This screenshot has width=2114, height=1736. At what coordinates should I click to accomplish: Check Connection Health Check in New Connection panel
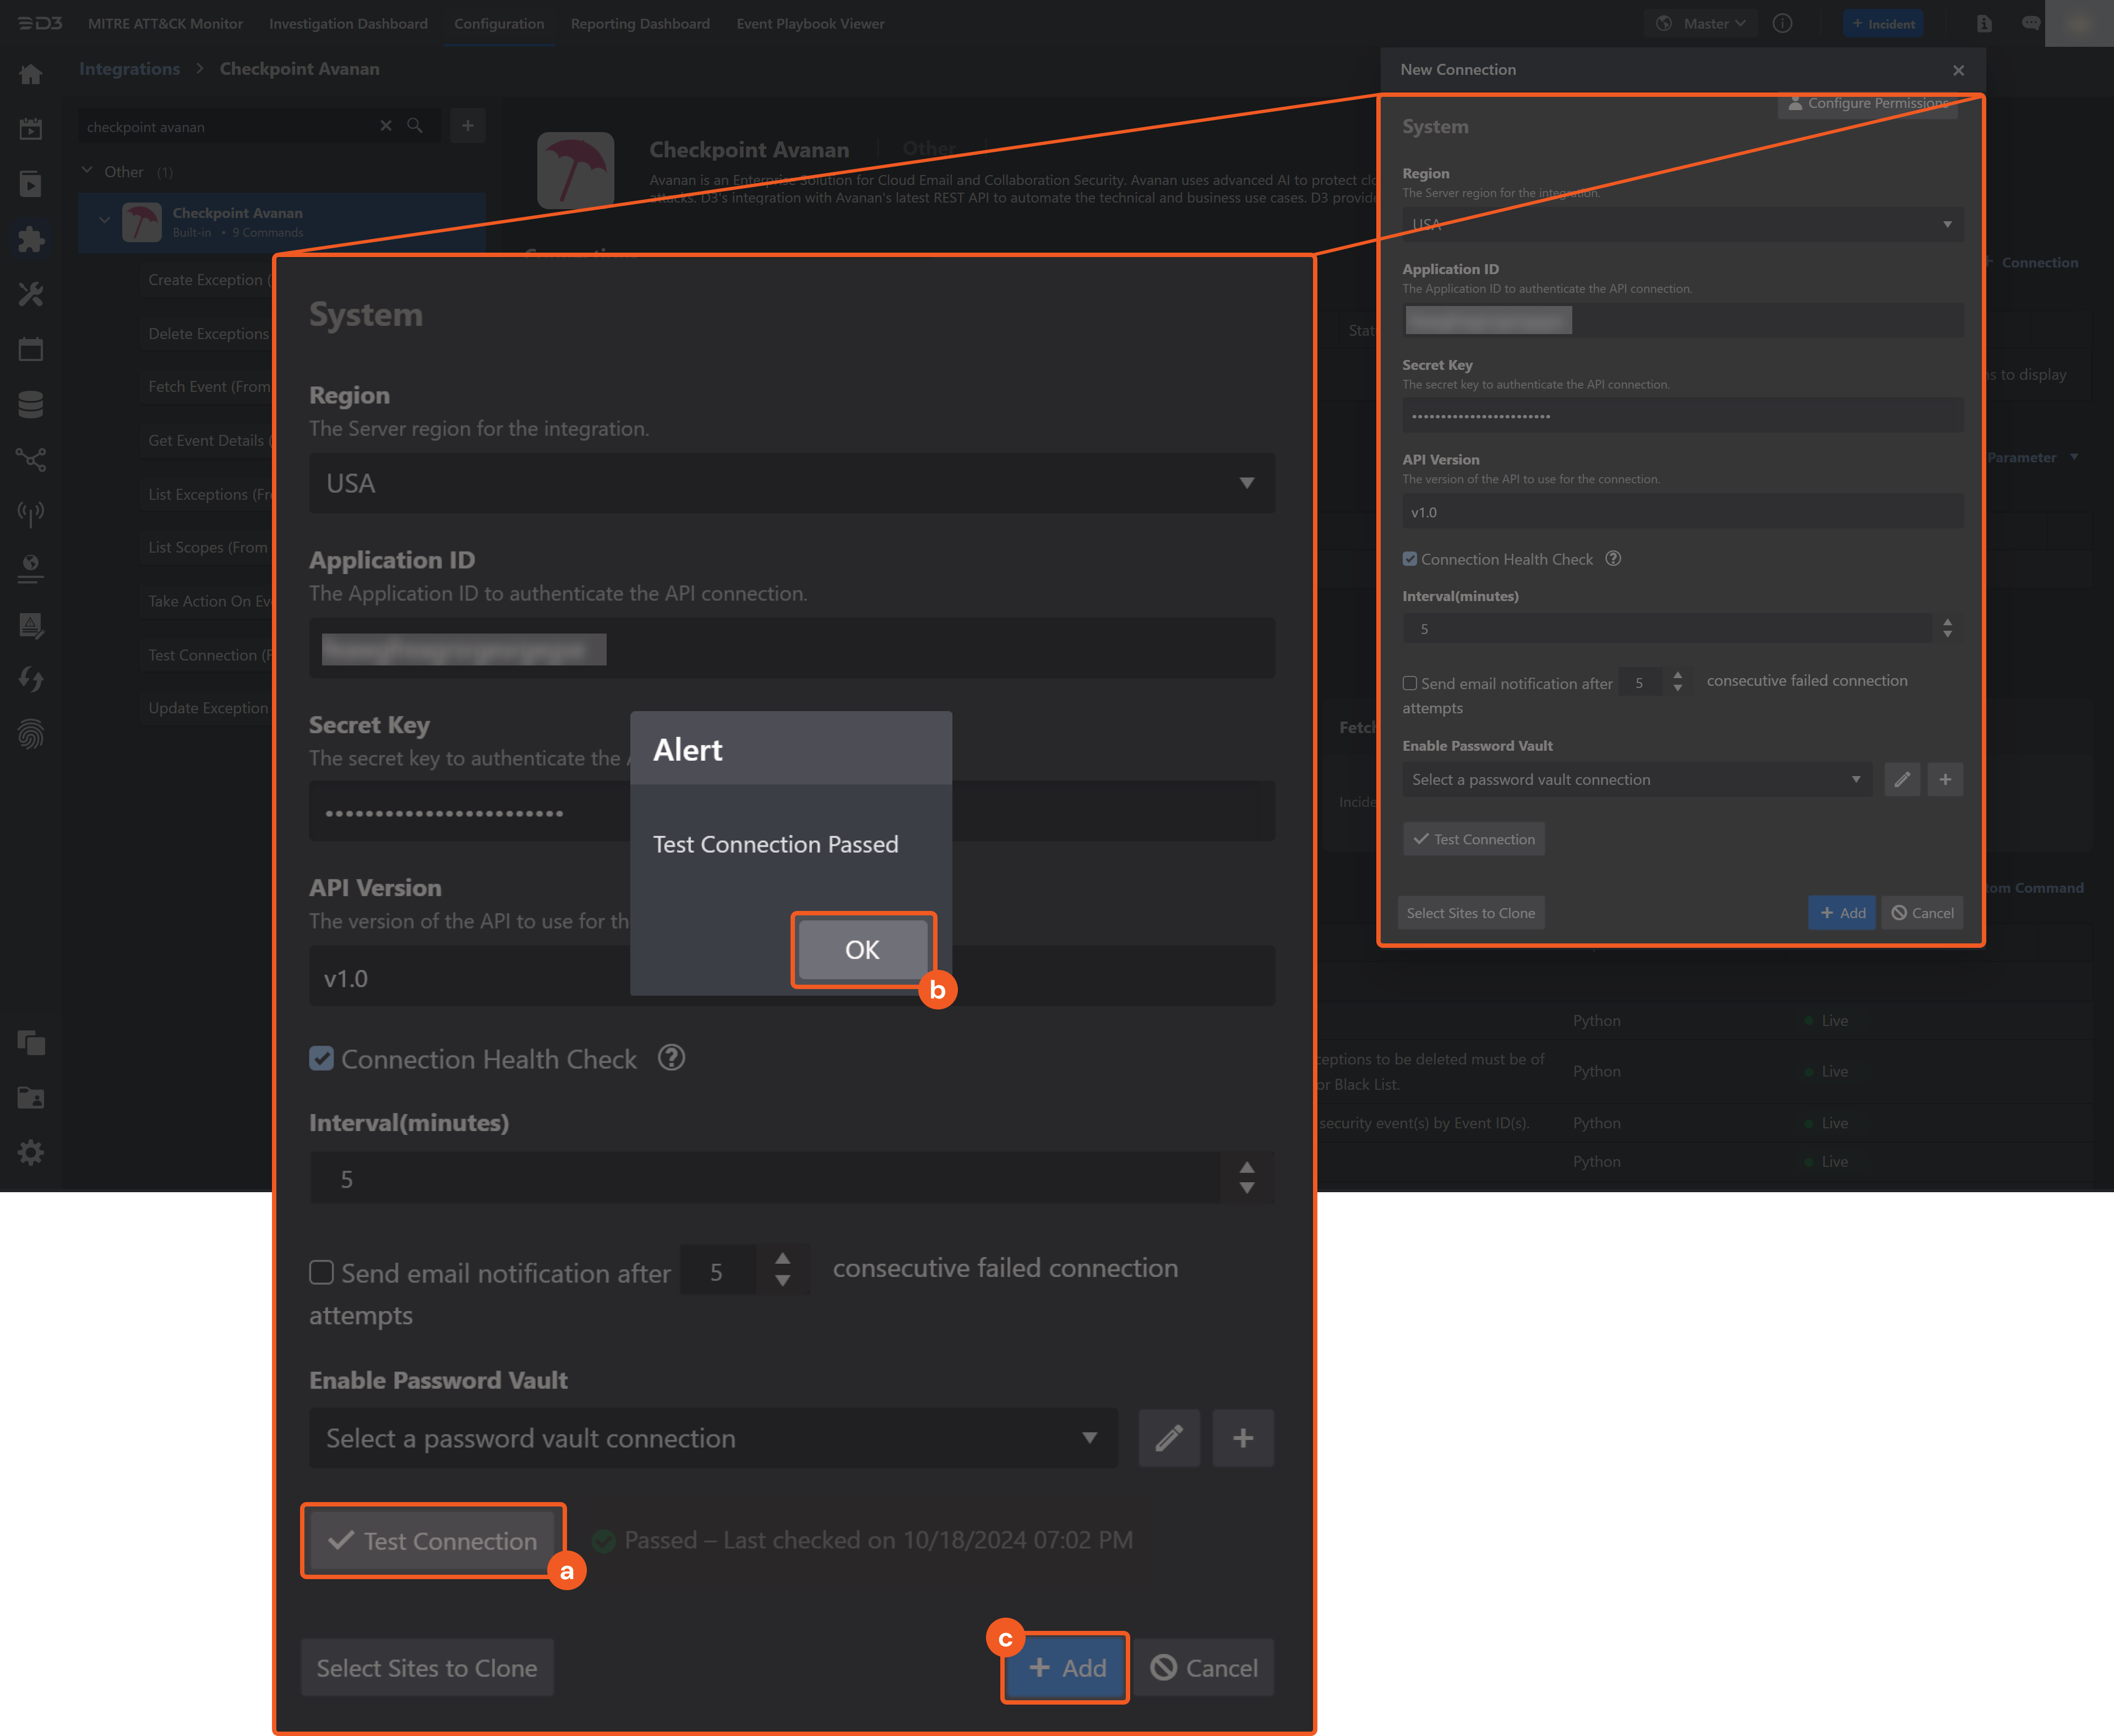tap(1410, 559)
